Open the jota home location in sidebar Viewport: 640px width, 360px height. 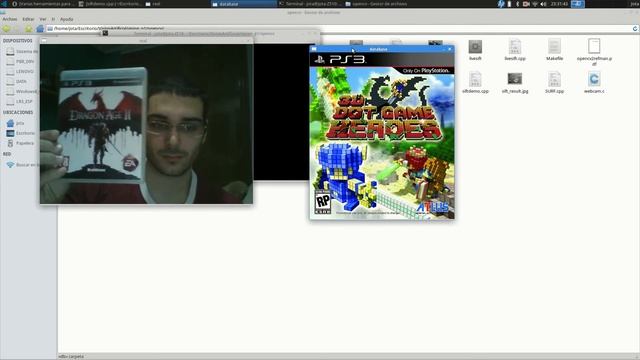pyautogui.click(x=16, y=123)
